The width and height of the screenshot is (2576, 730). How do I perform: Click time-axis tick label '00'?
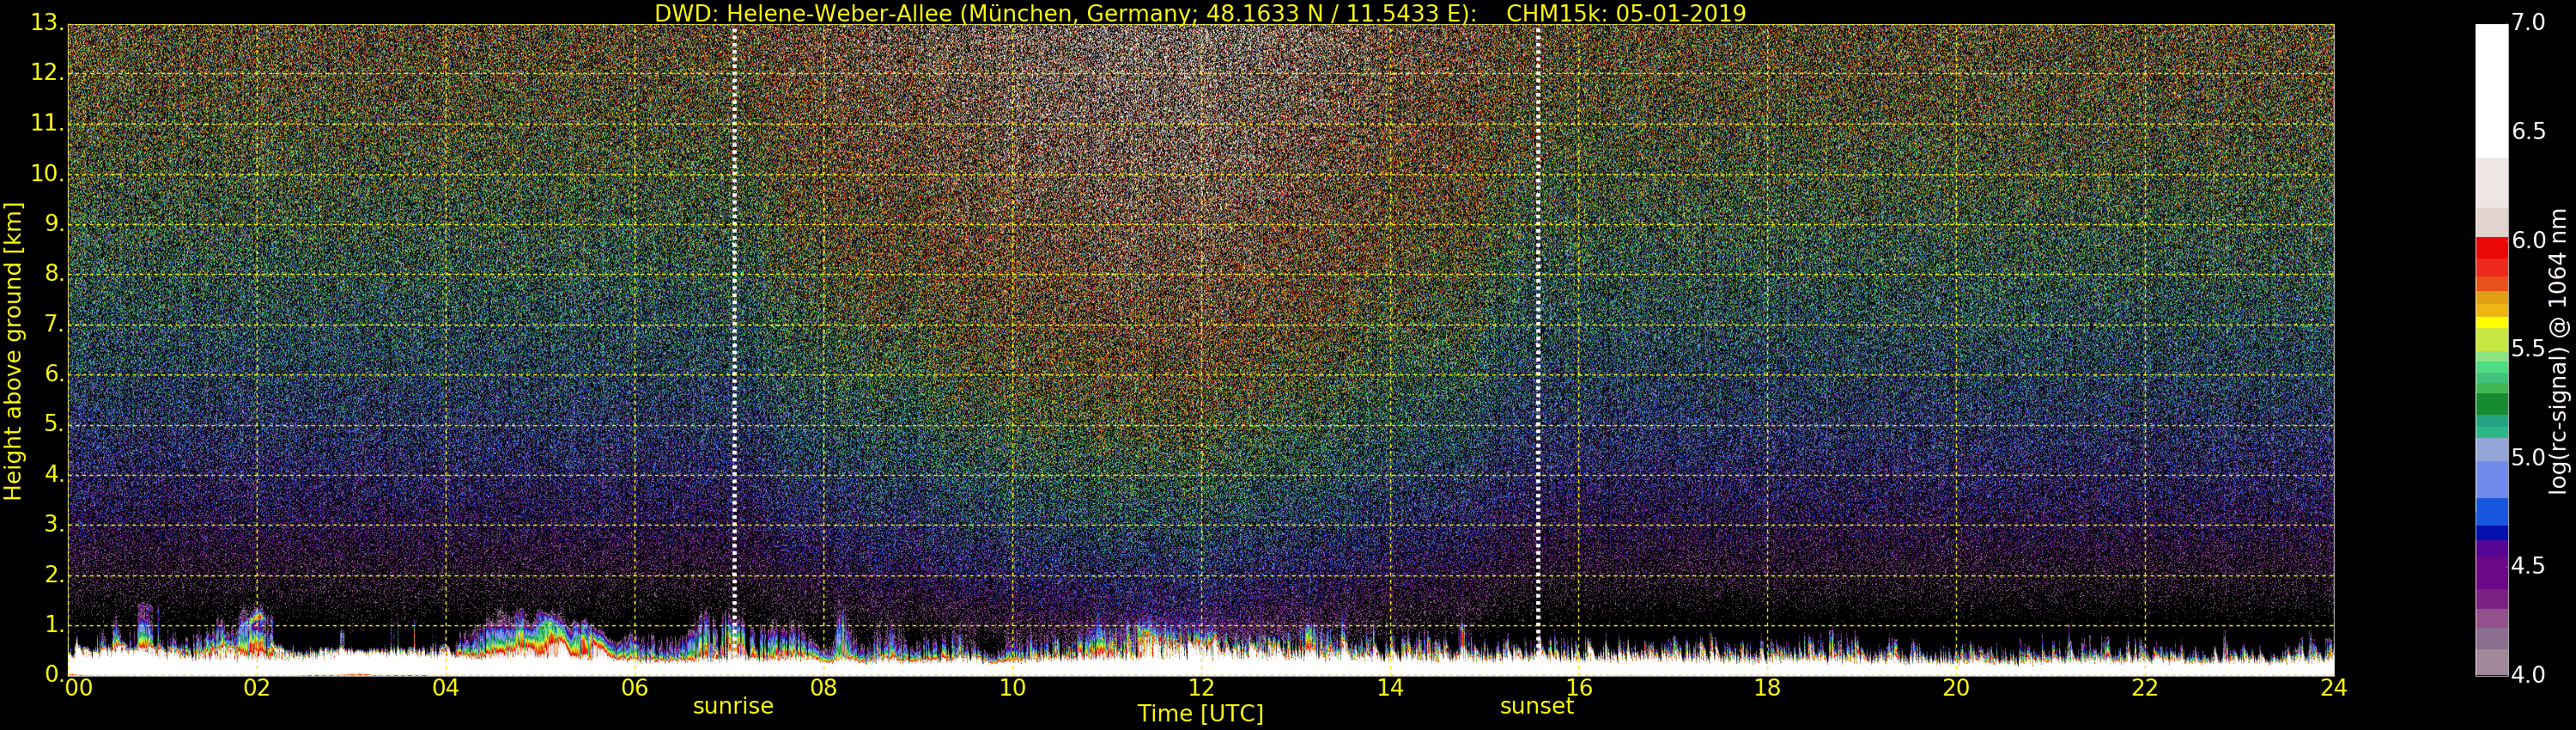tap(78, 688)
